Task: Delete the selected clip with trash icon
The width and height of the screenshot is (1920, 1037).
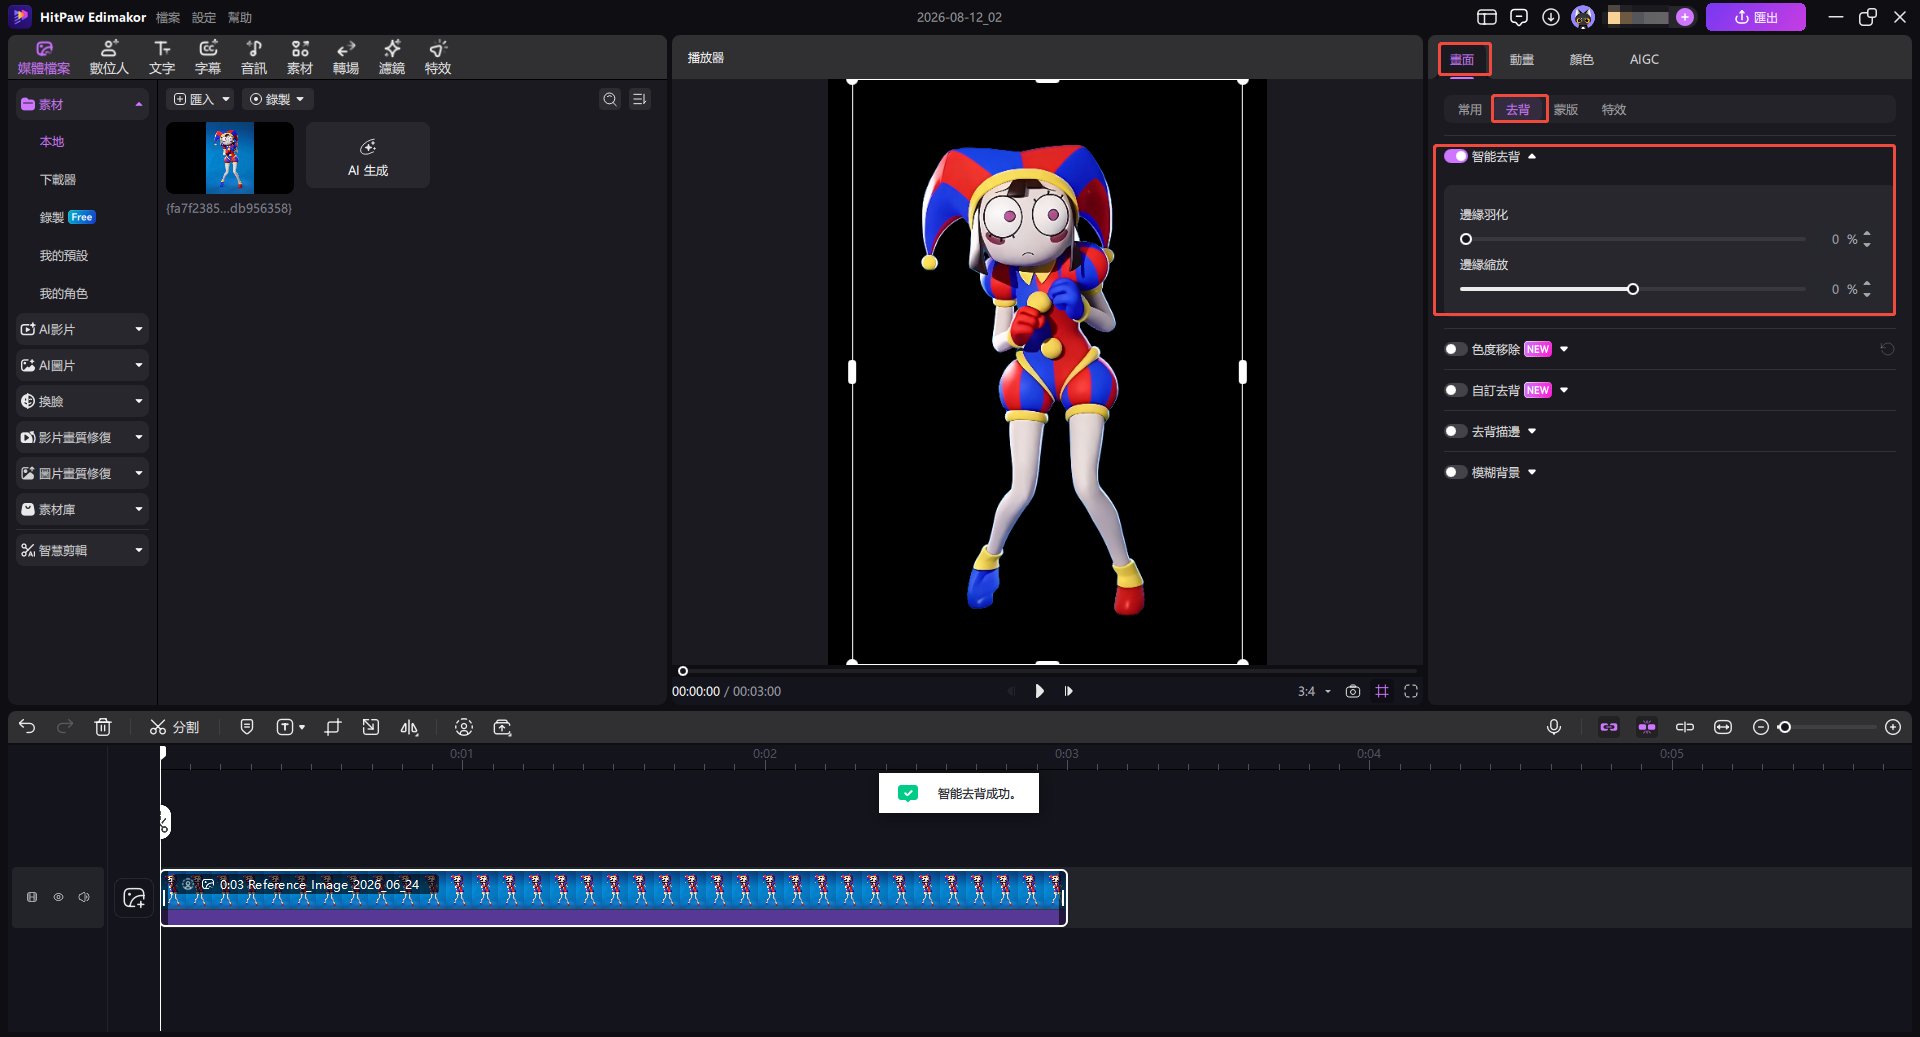Action: point(103,727)
